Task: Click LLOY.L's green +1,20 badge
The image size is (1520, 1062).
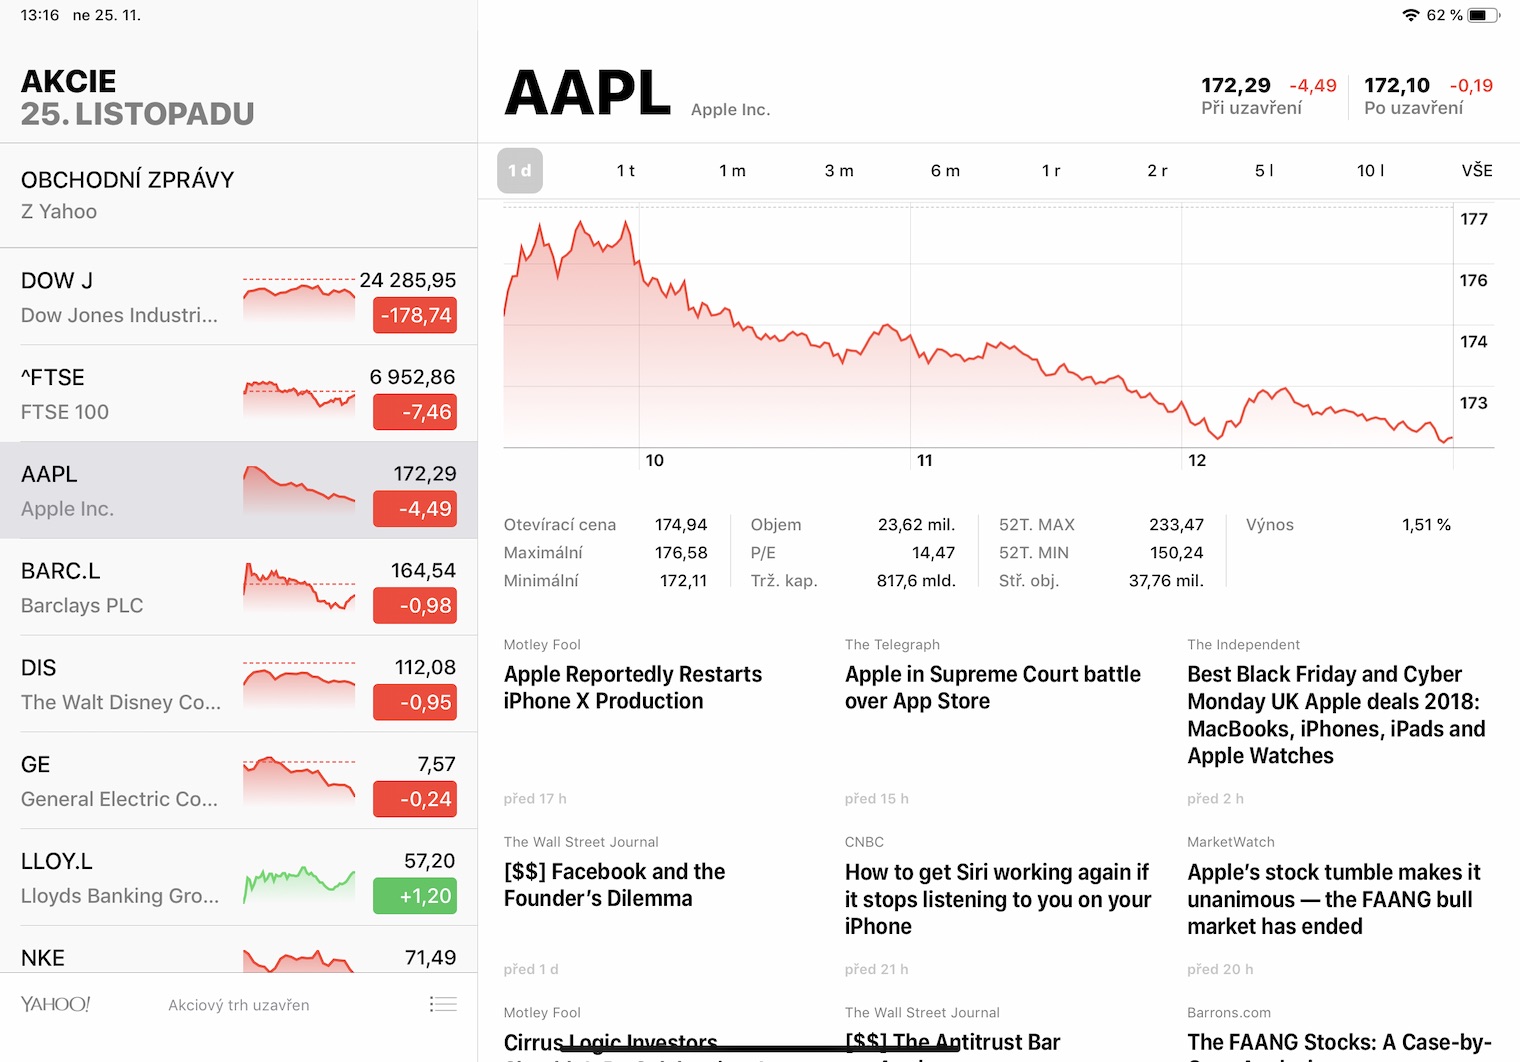Action: pyautogui.click(x=414, y=895)
